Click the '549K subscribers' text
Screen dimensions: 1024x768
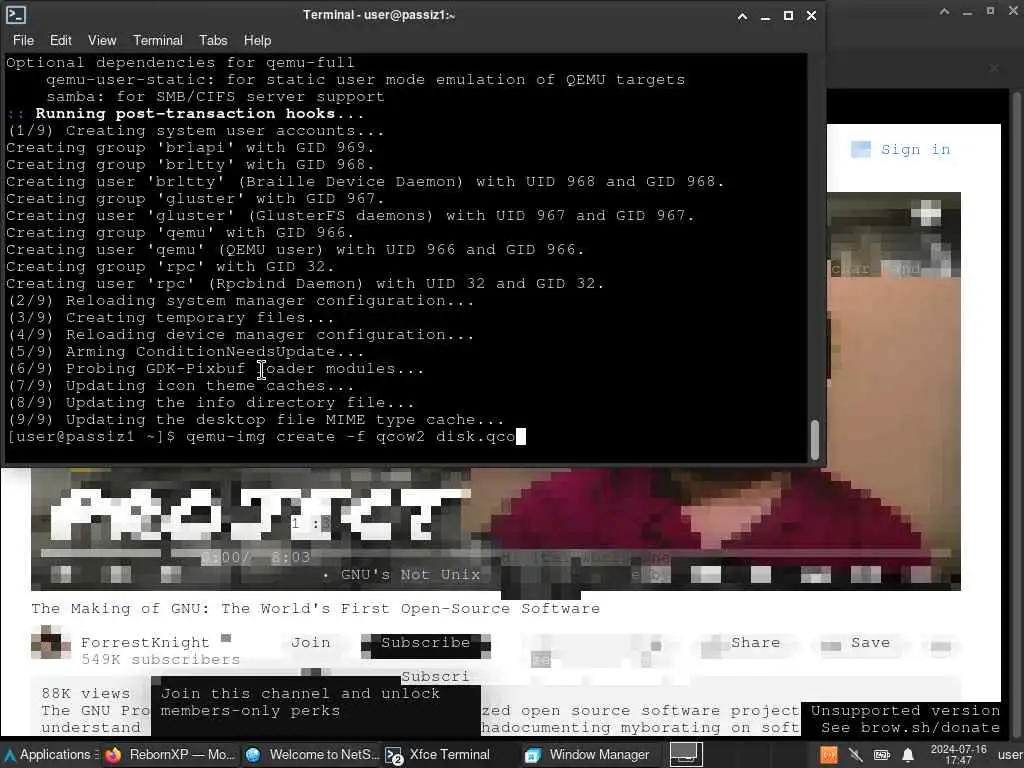click(x=161, y=660)
